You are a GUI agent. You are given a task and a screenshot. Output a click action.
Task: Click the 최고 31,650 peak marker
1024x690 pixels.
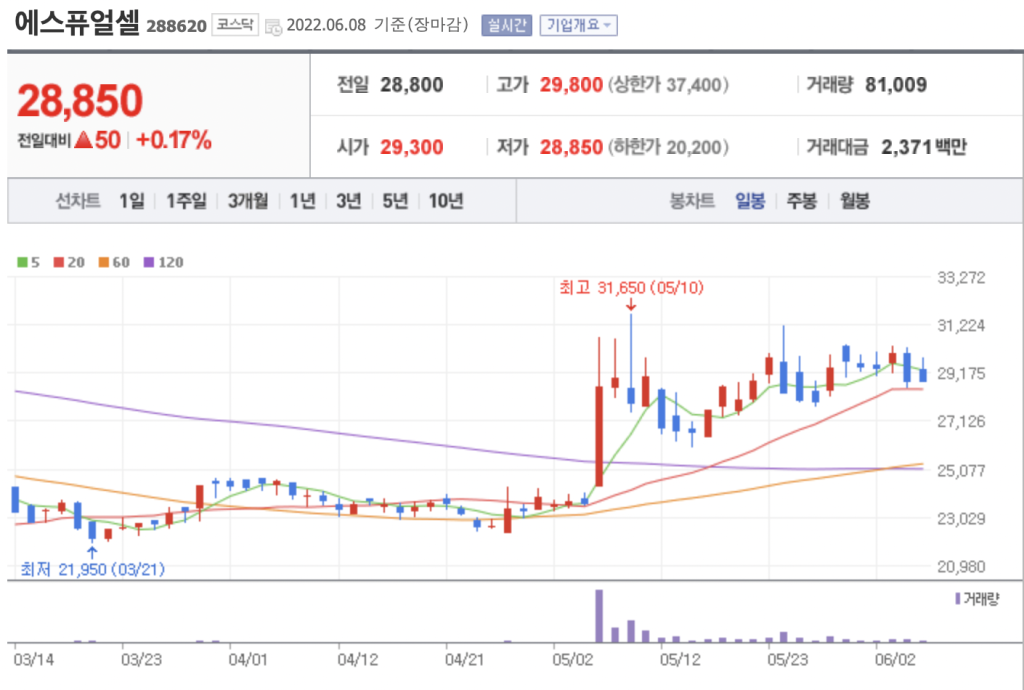[631, 288]
